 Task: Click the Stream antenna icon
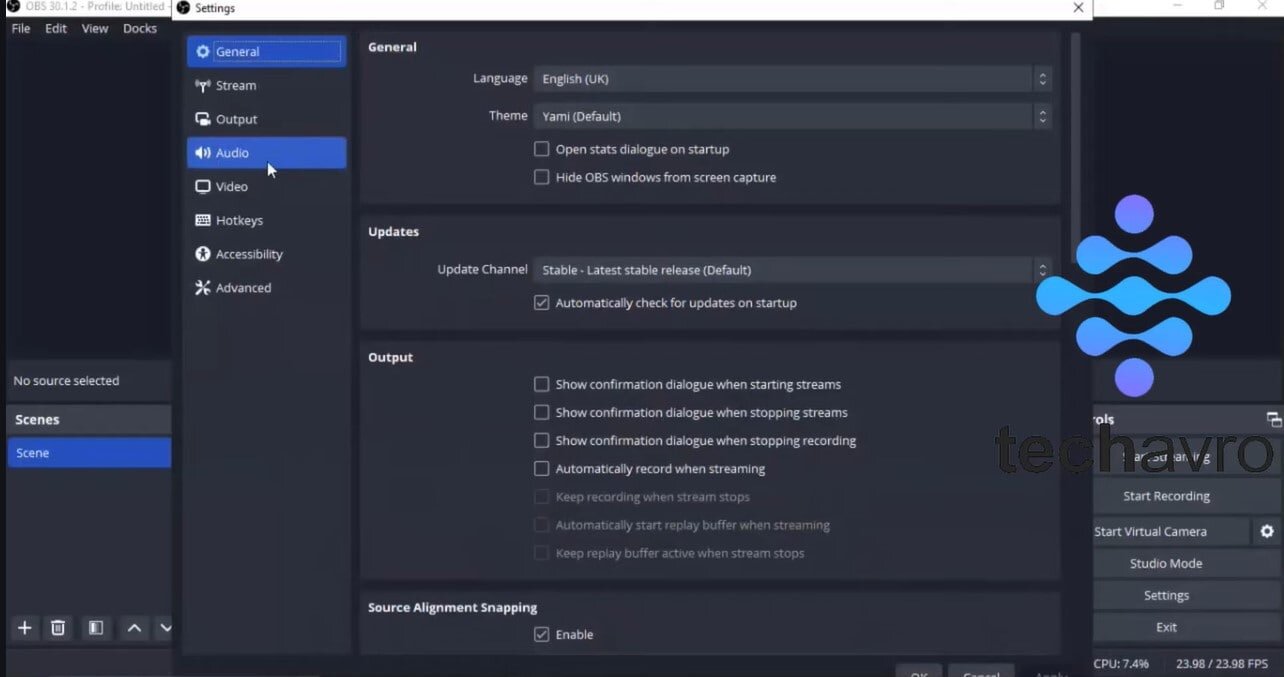click(x=203, y=85)
